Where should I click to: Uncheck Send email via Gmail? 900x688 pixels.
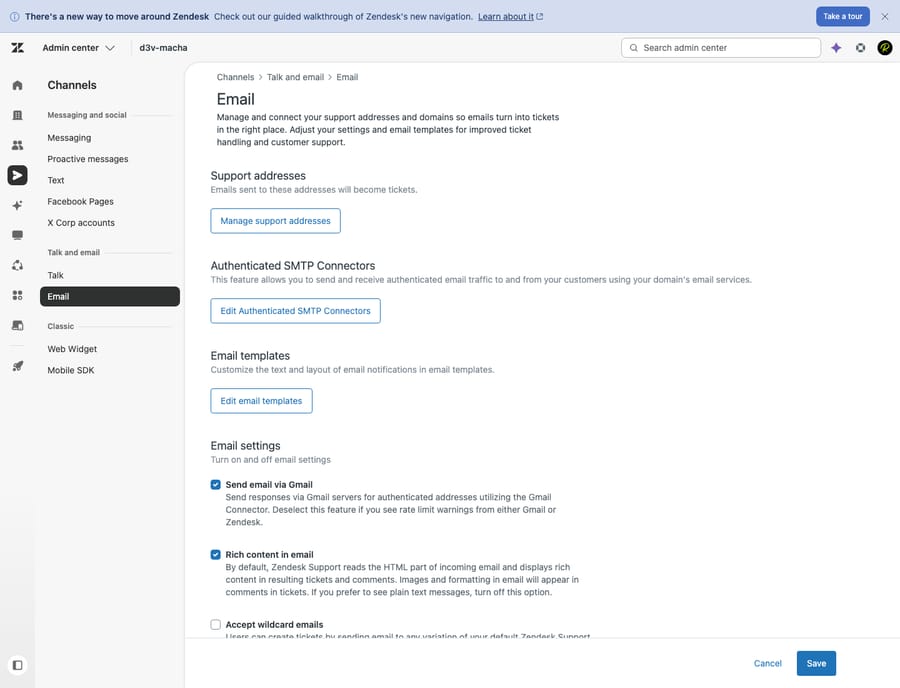(215, 485)
